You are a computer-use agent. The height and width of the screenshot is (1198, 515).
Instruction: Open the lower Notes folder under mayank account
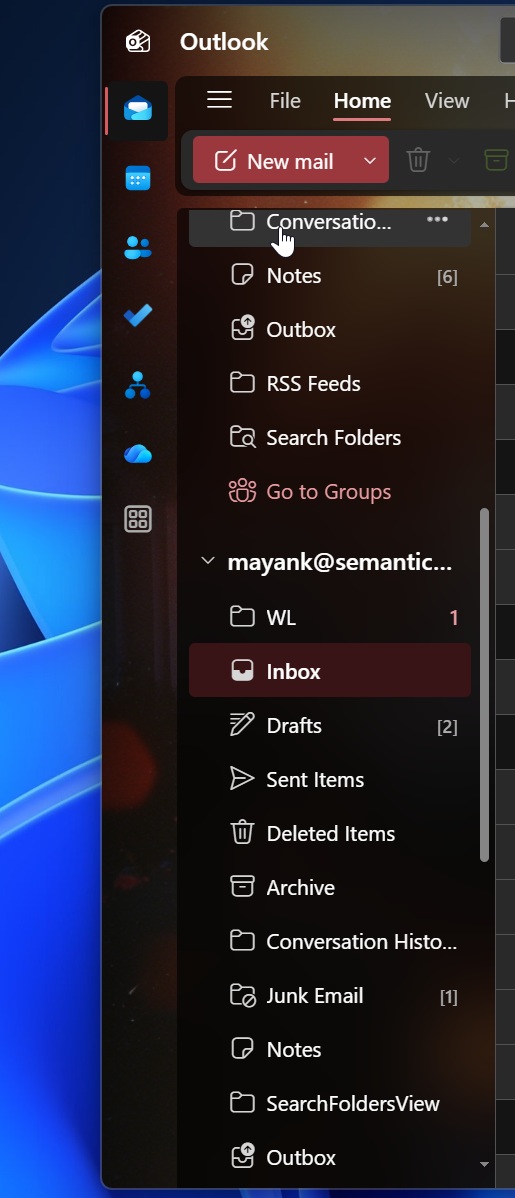click(330, 1050)
